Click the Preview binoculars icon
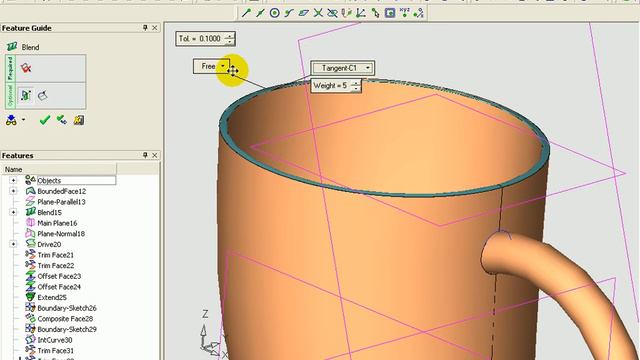 tap(11, 120)
